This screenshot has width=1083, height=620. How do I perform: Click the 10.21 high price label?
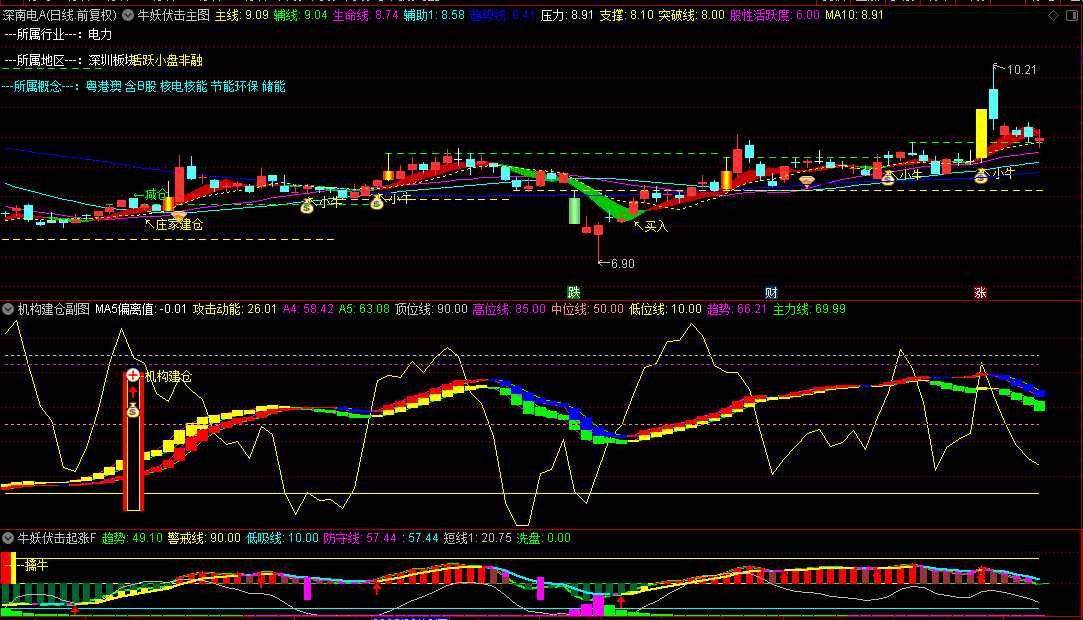[x=1021, y=70]
